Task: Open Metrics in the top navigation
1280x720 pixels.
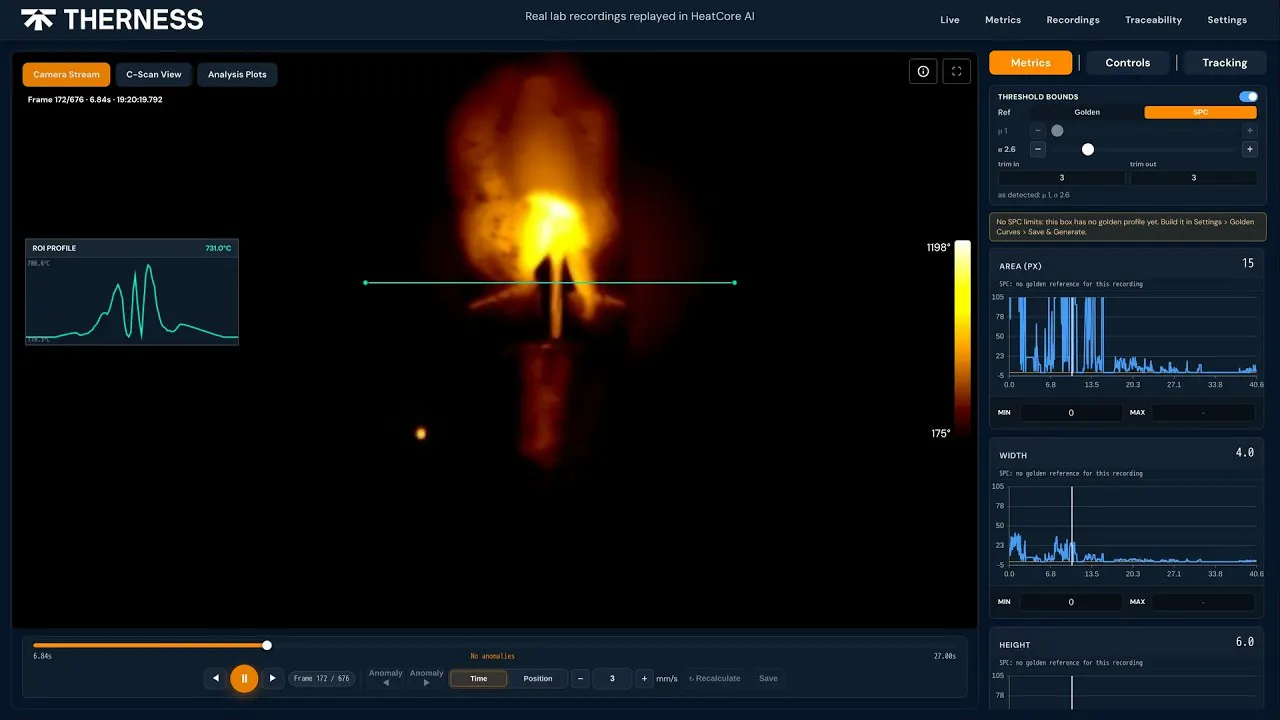Action: [1003, 20]
